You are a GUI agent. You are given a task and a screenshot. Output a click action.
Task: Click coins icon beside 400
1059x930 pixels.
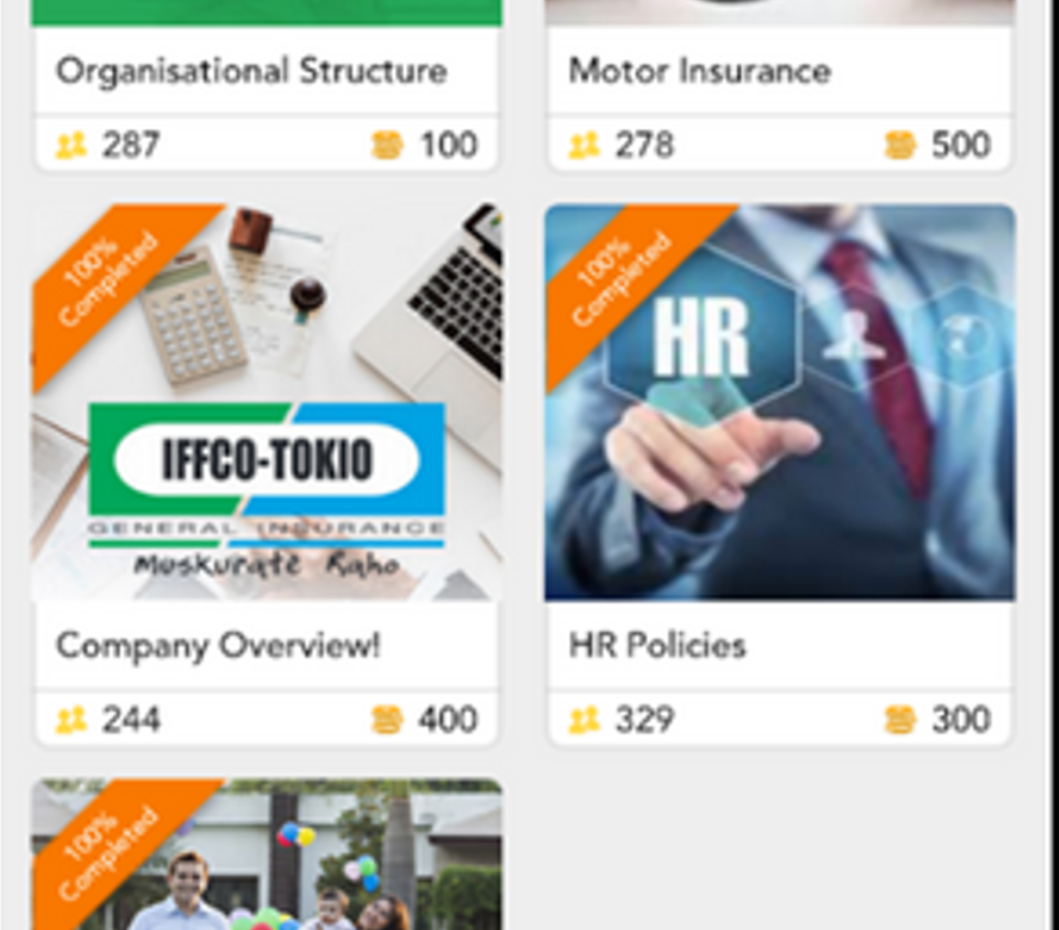click(387, 720)
